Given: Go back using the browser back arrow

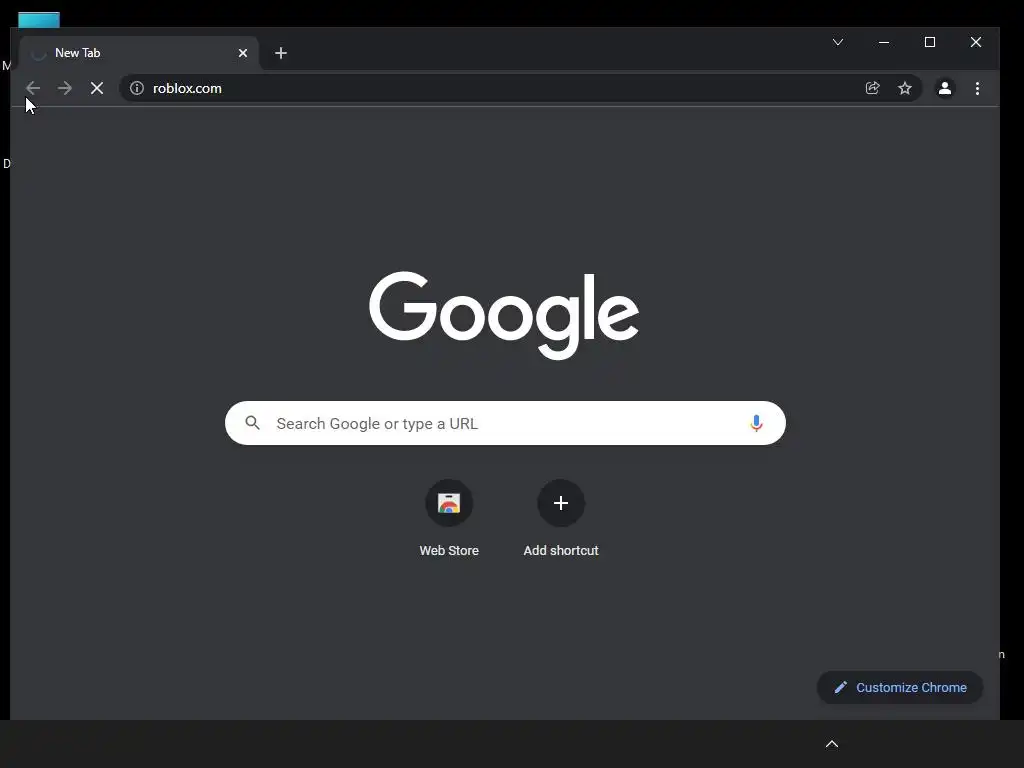Looking at the screenshot, I should pyautogui.click(x=33, y=88).
